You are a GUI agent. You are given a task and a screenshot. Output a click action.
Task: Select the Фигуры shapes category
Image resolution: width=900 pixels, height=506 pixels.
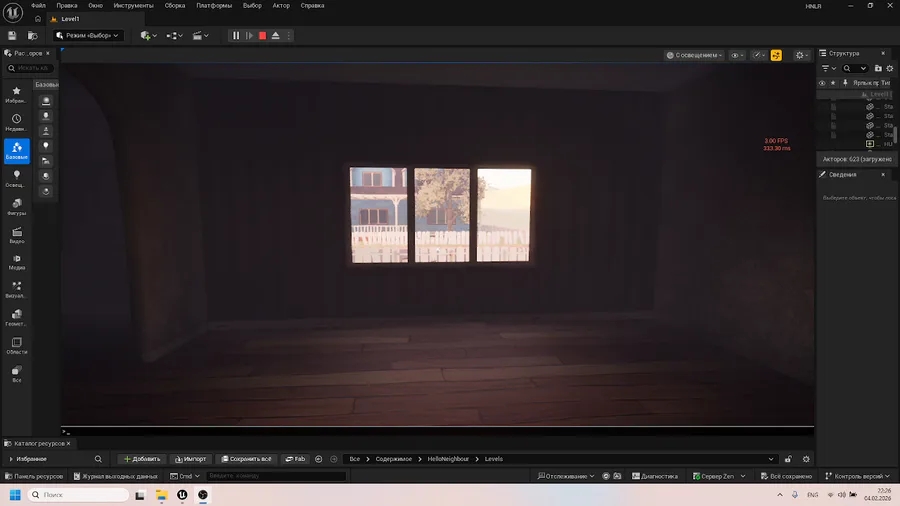click(17, 207)
